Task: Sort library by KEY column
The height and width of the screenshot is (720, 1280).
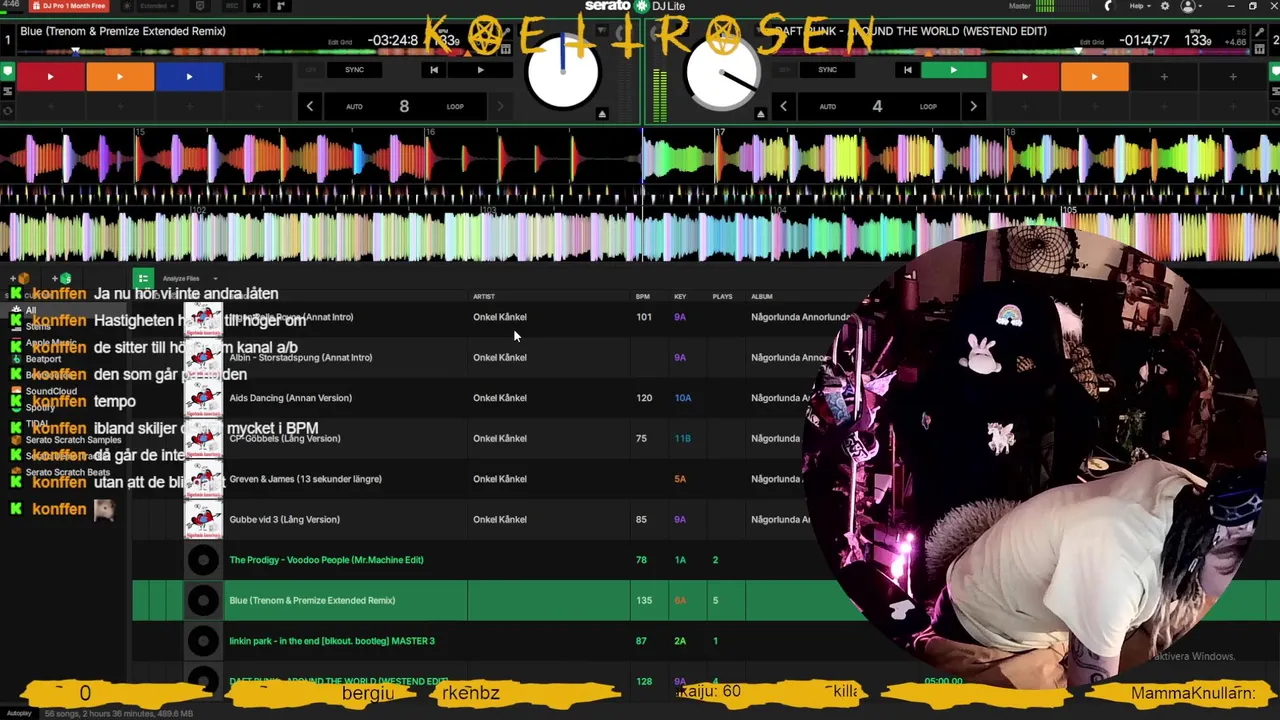Action: 680,296
